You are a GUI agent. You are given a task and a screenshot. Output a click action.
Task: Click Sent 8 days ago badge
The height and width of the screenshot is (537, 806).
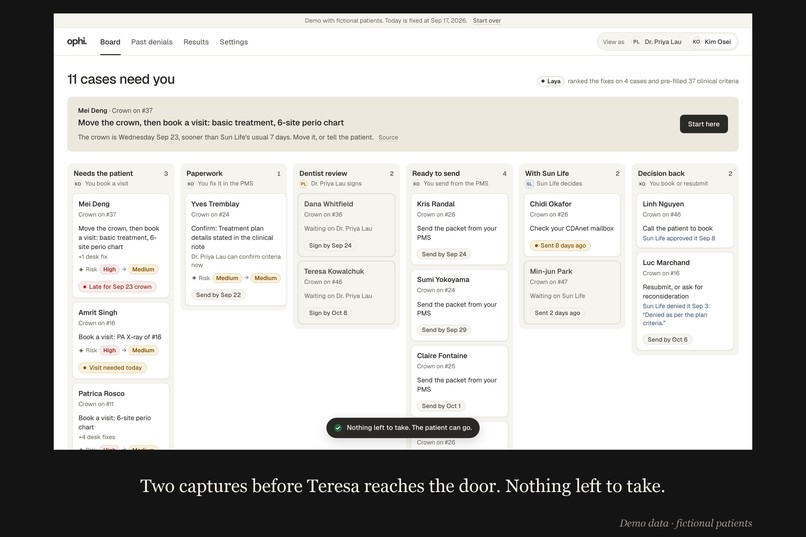pyautogui.click(x=560, y=246)
